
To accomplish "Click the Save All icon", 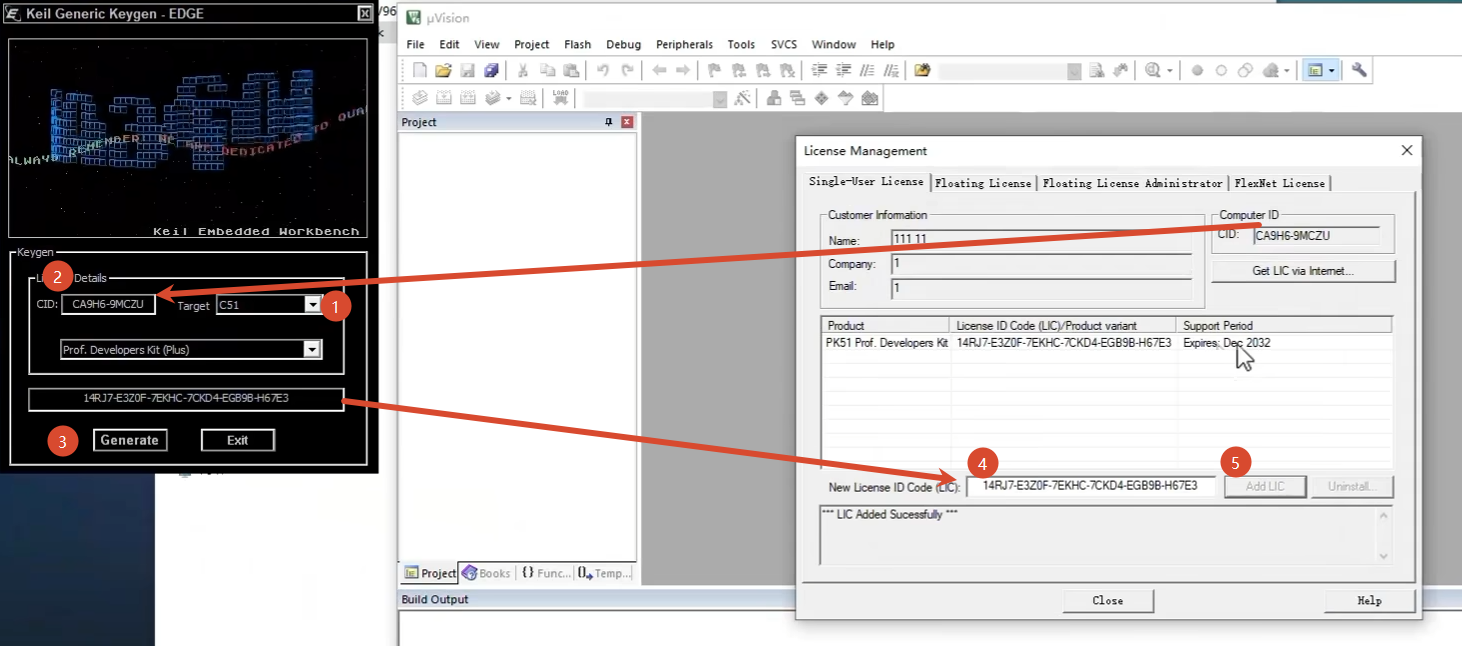I will tap(491, 70).
